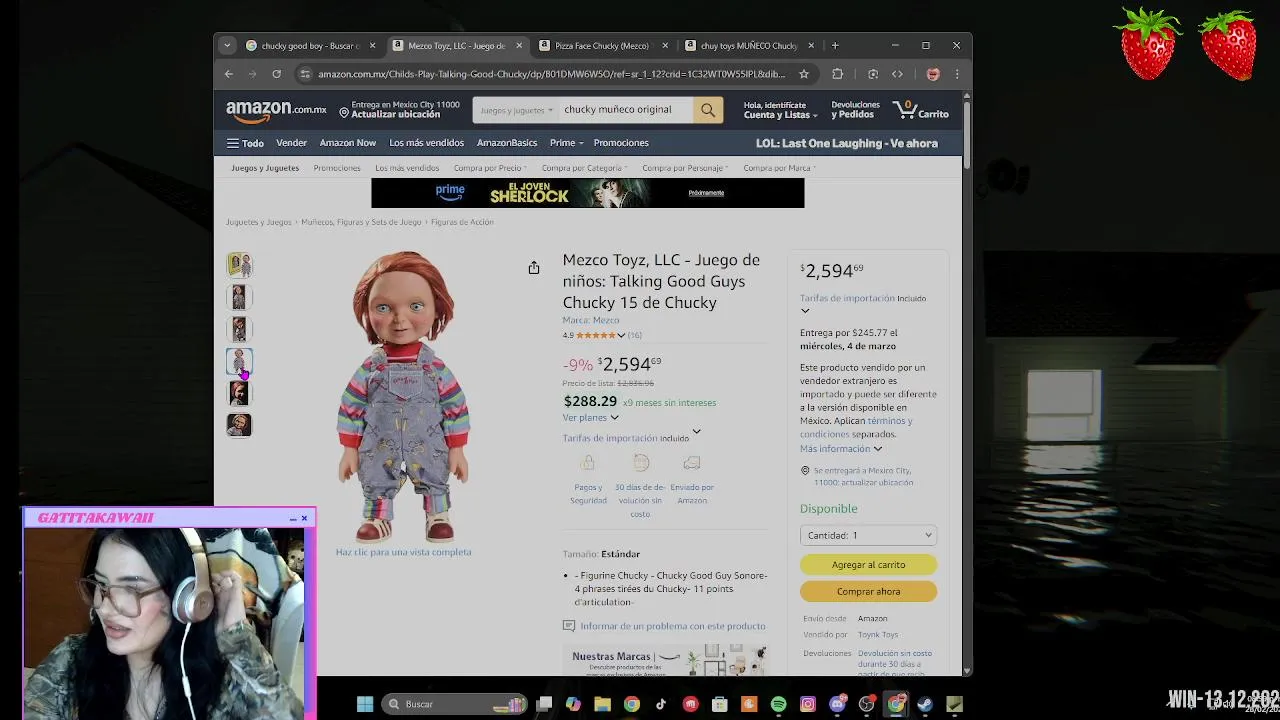This screenshot has height=720, width=1280.
Task: Open the Chrome extensions puzzle icon
Action: [x=838, y=74]
